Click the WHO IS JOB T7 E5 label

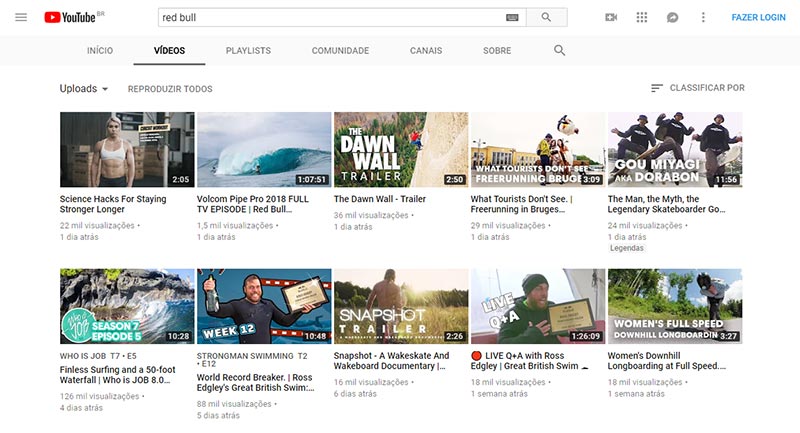tap(98, 356)
